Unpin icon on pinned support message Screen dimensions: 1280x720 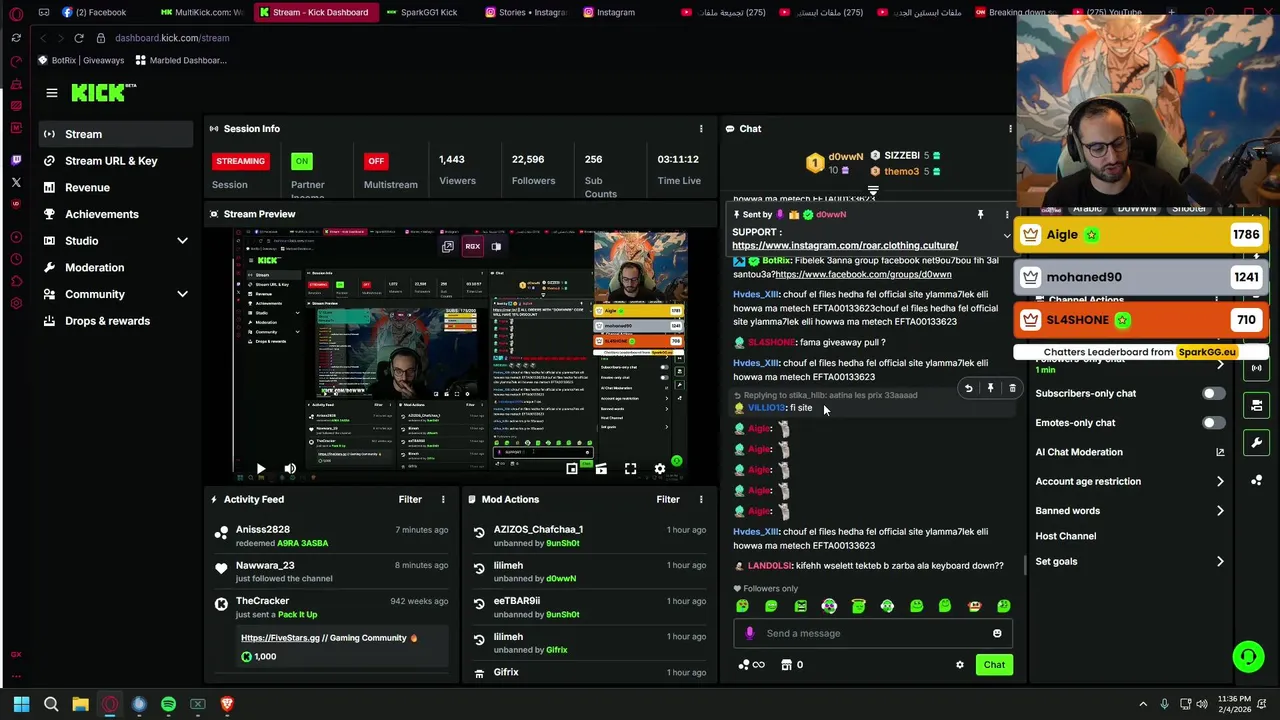pyautogui.click(x=980, y=215)
